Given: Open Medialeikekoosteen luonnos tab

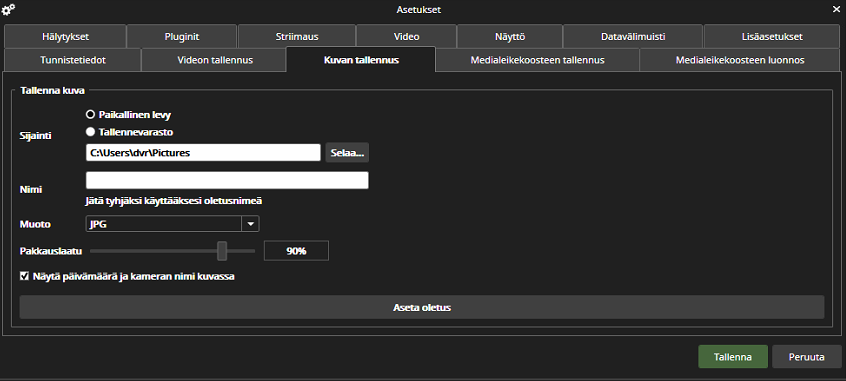Looking at the screenshot, I should (740, 60).
